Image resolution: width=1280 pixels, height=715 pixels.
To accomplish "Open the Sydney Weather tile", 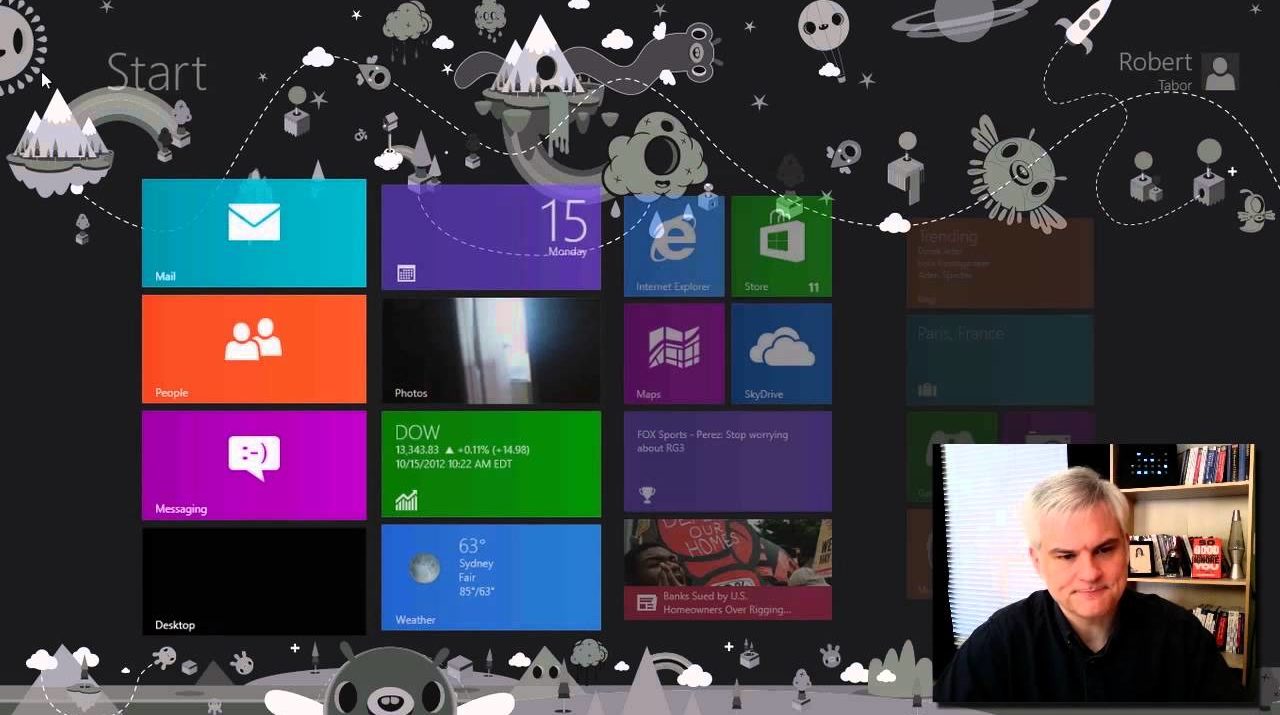I will click(x=490, y=577).
